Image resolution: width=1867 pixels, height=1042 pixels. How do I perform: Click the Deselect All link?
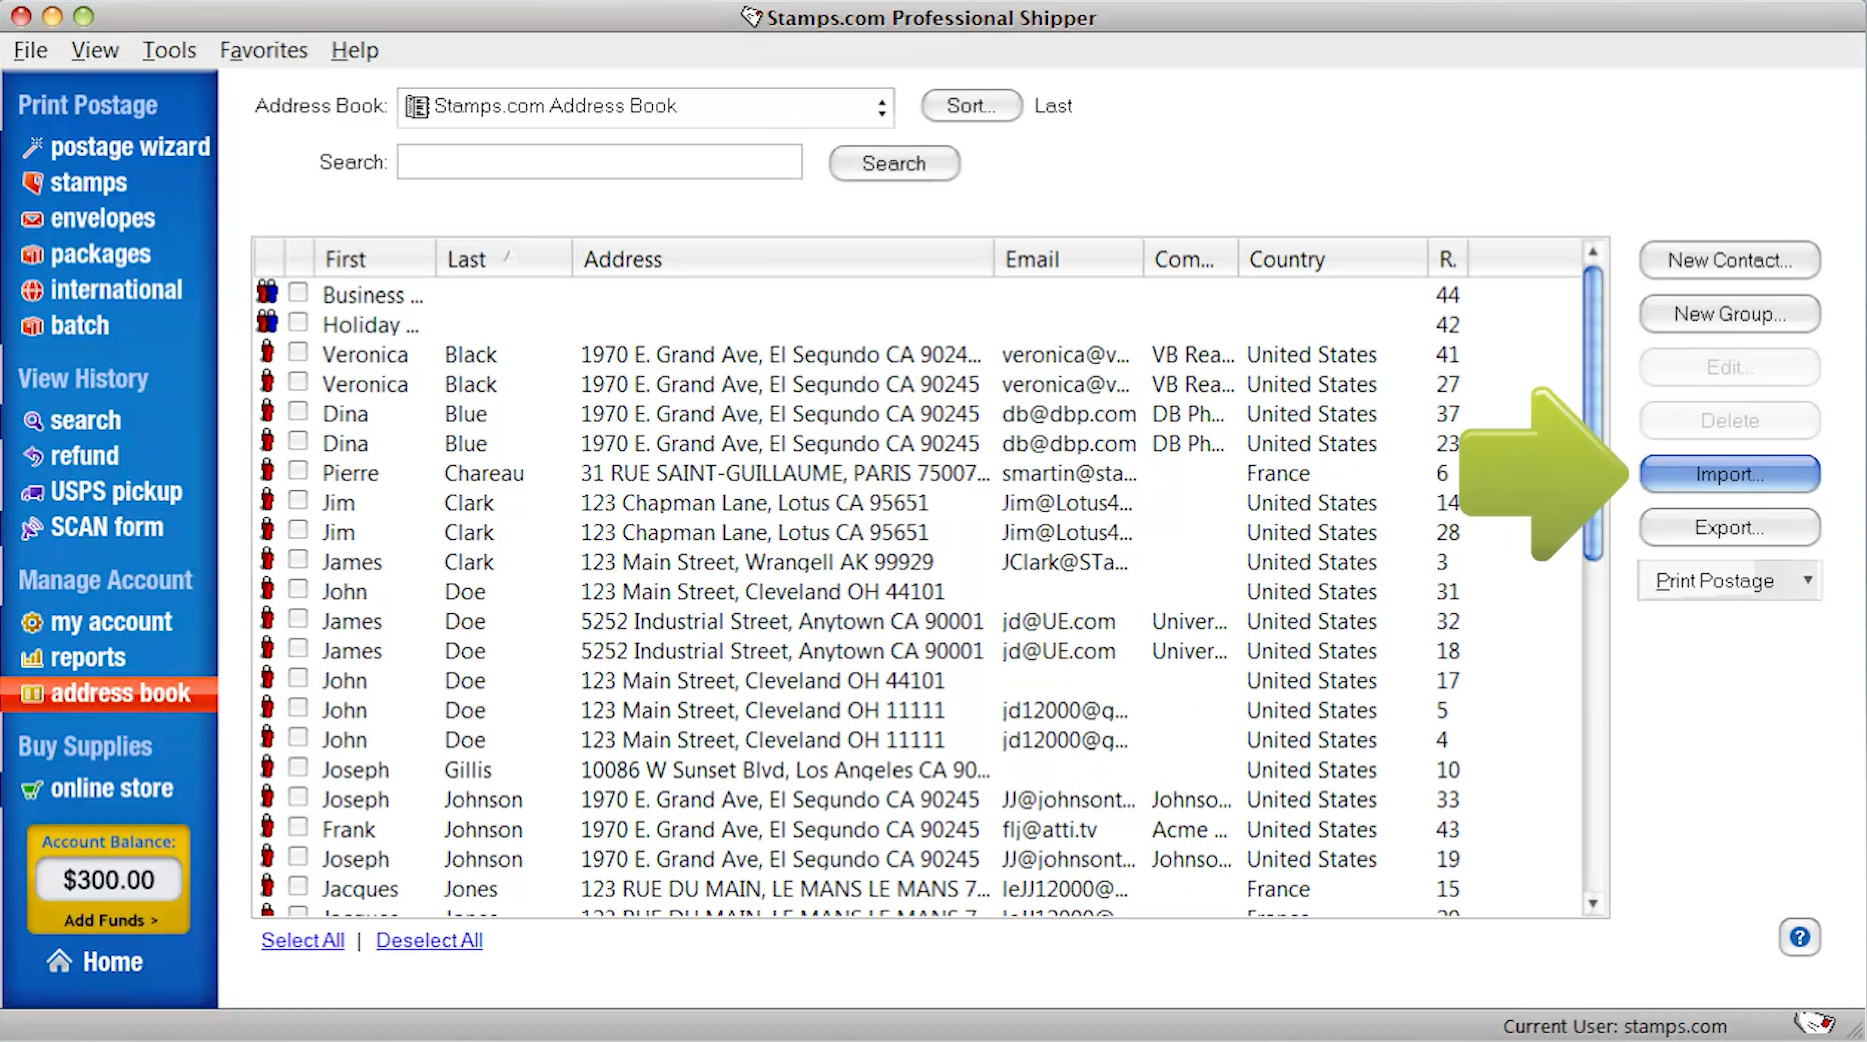(429, 940)
